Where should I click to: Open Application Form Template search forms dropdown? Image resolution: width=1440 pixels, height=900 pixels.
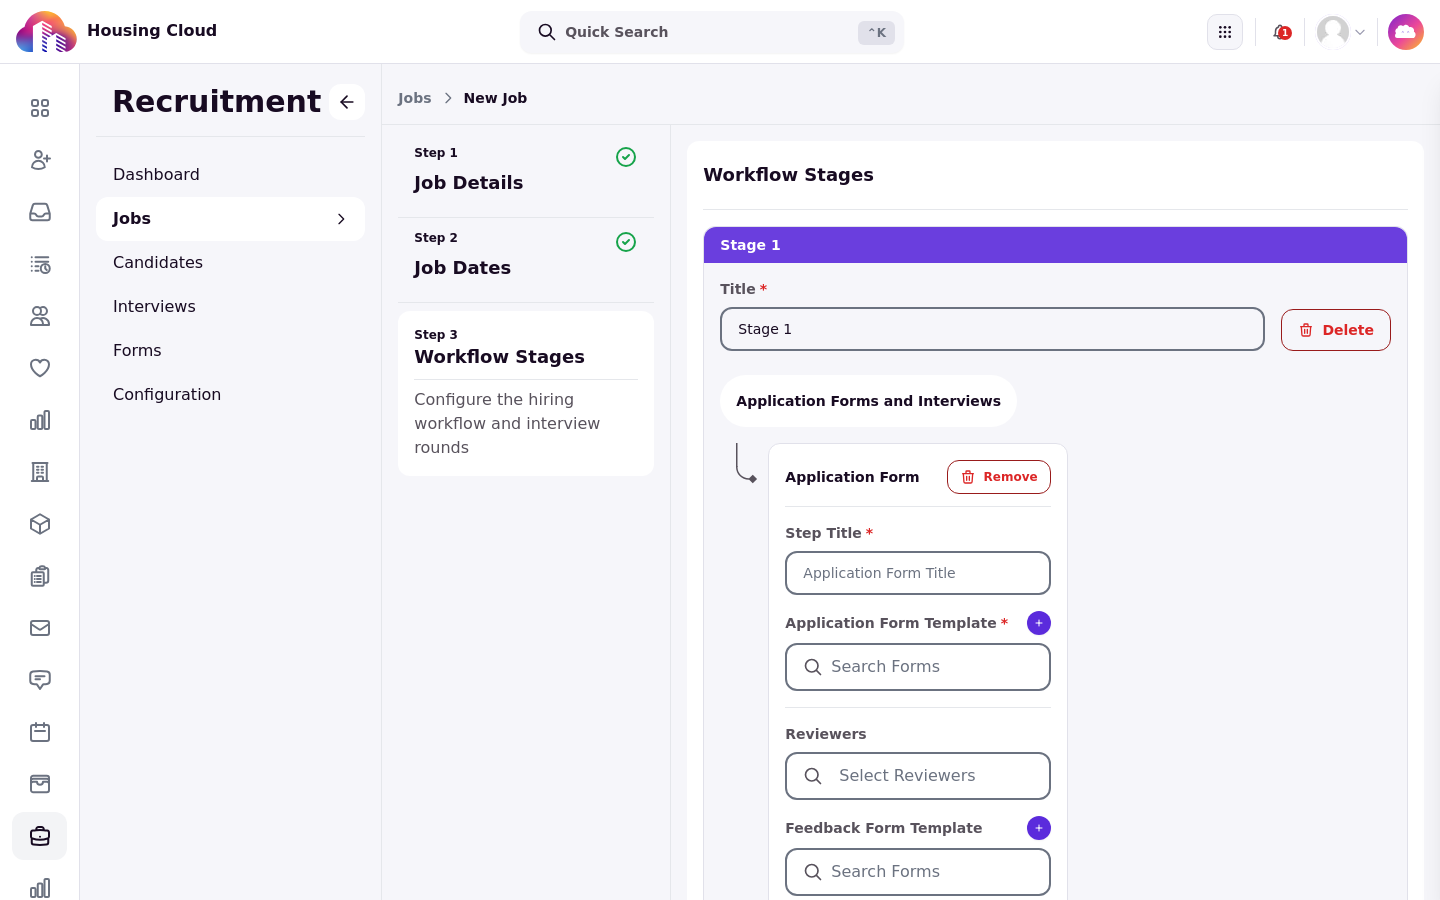pyautogui.click(x=918, y=667)
